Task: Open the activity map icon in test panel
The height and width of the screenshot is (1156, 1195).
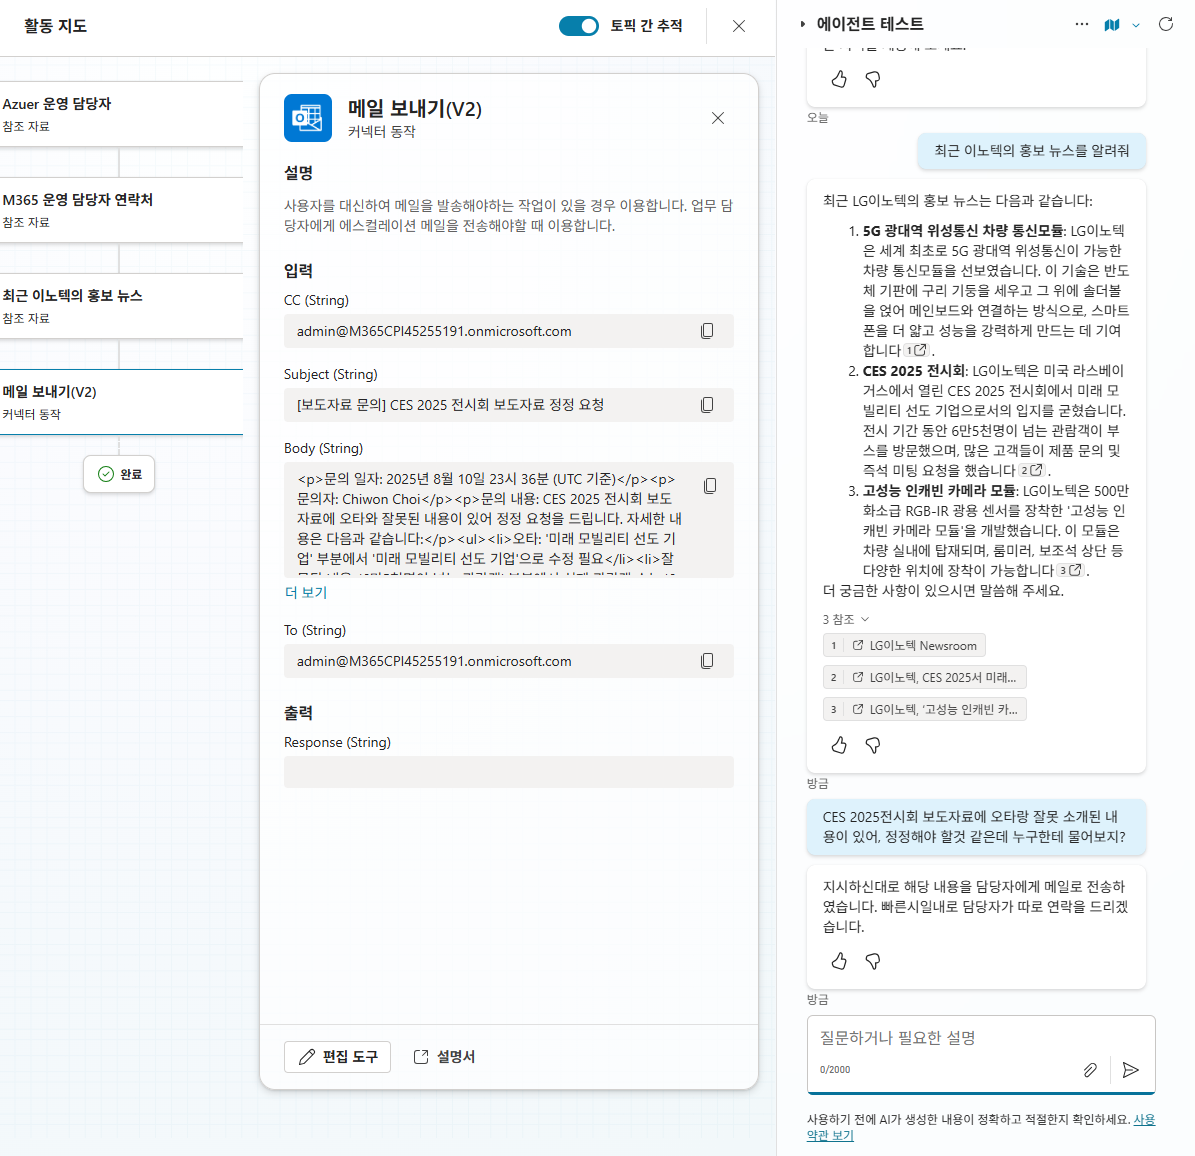Action: pyautogui.click(x=1112, y=25)
